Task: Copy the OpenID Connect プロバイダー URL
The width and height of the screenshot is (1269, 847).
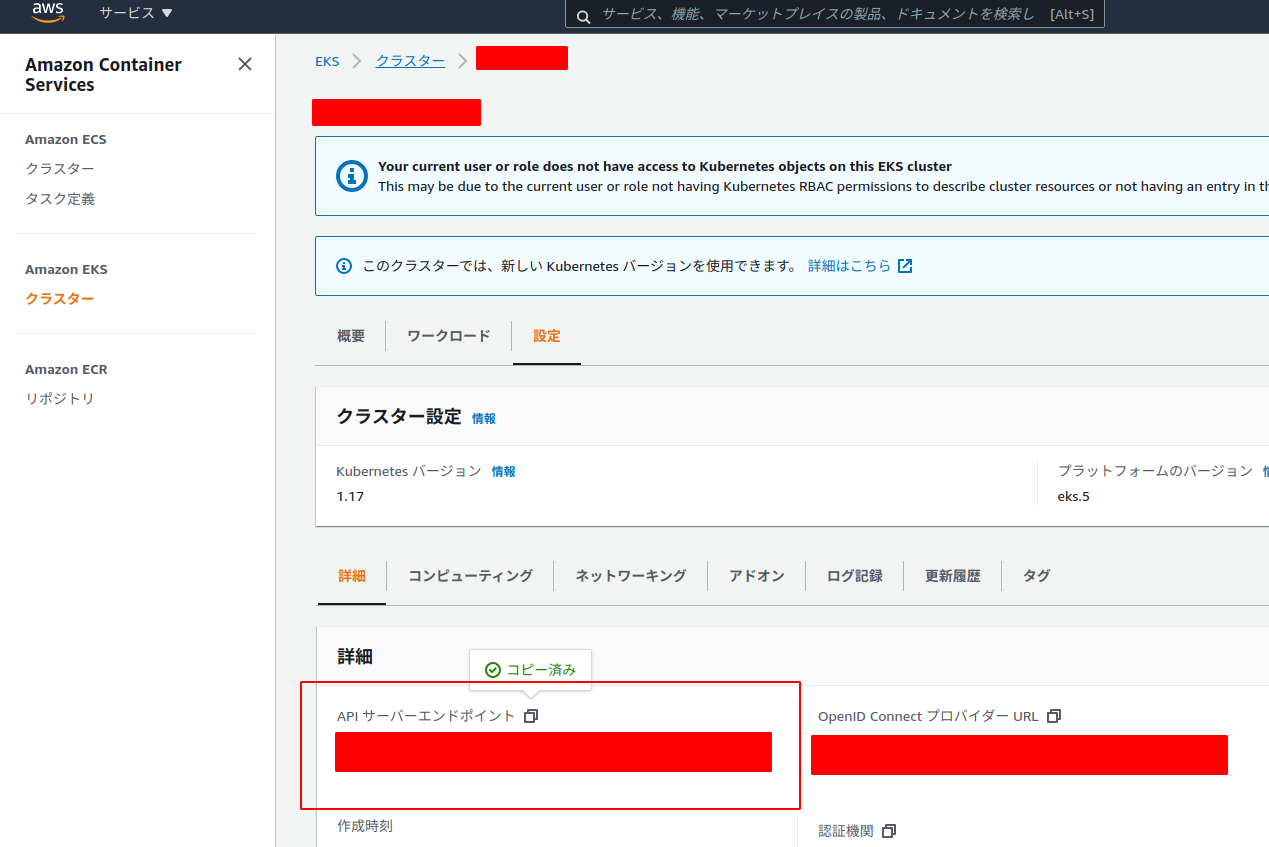Action: (1054, 716)
